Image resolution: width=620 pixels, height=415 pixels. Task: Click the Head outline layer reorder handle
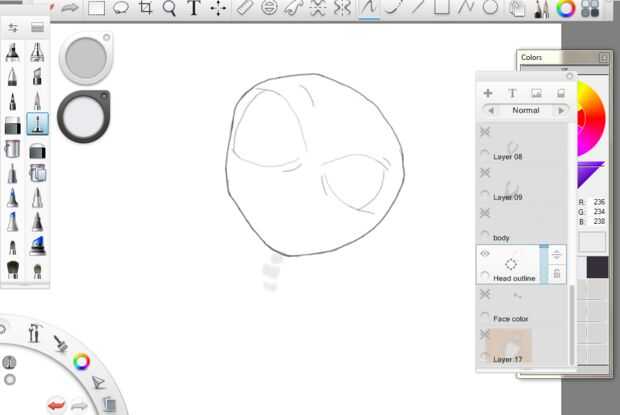pyautogui.click(x=557, y=255)
